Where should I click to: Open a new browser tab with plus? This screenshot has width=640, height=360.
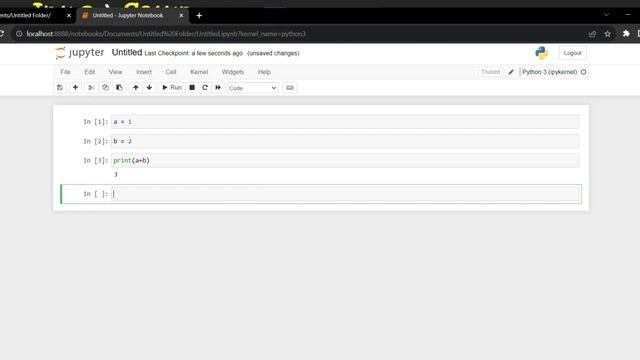click(x=199, y=16)
